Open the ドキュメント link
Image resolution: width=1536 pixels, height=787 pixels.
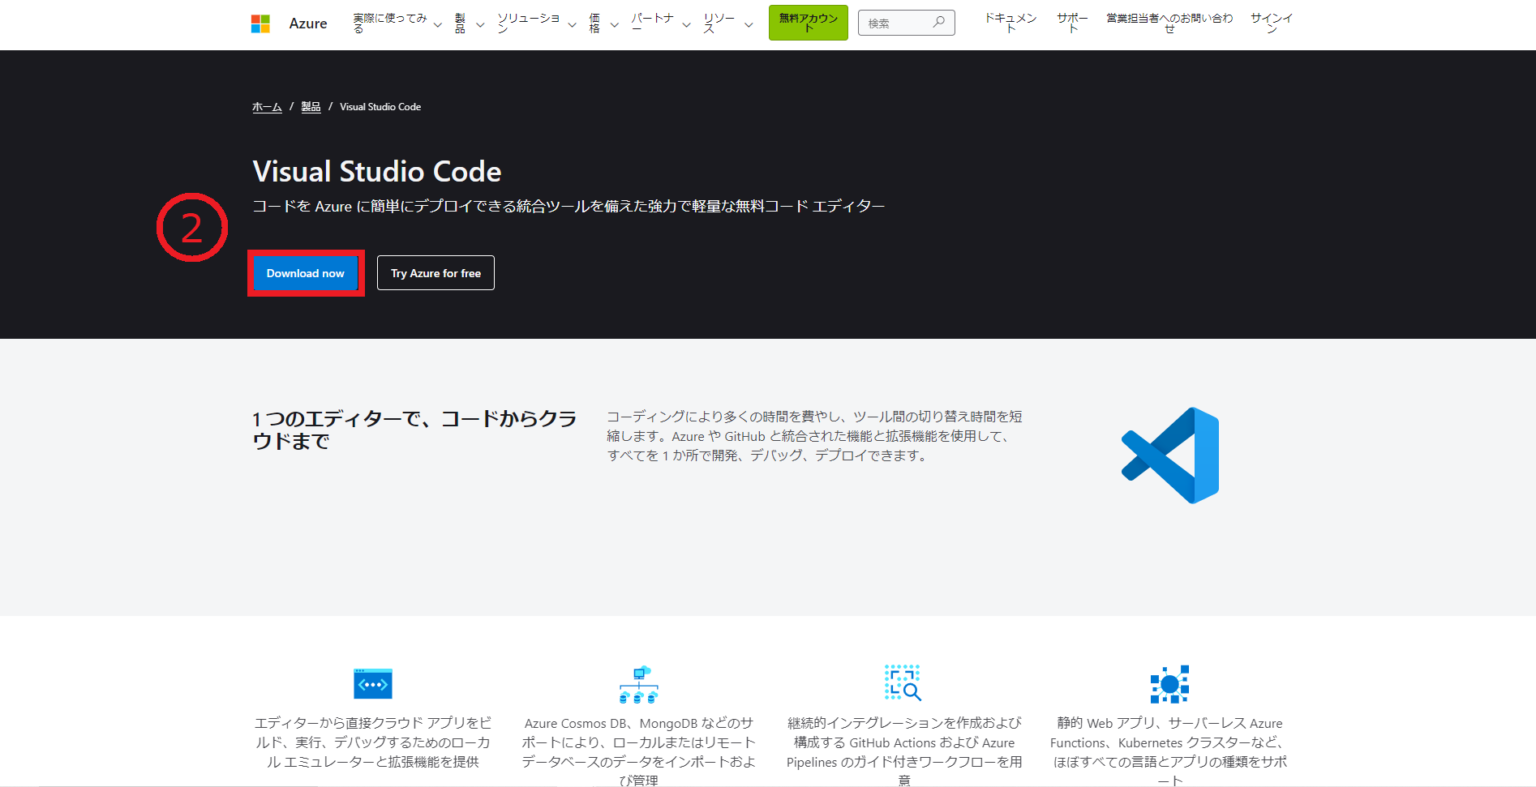point(1010,22)
